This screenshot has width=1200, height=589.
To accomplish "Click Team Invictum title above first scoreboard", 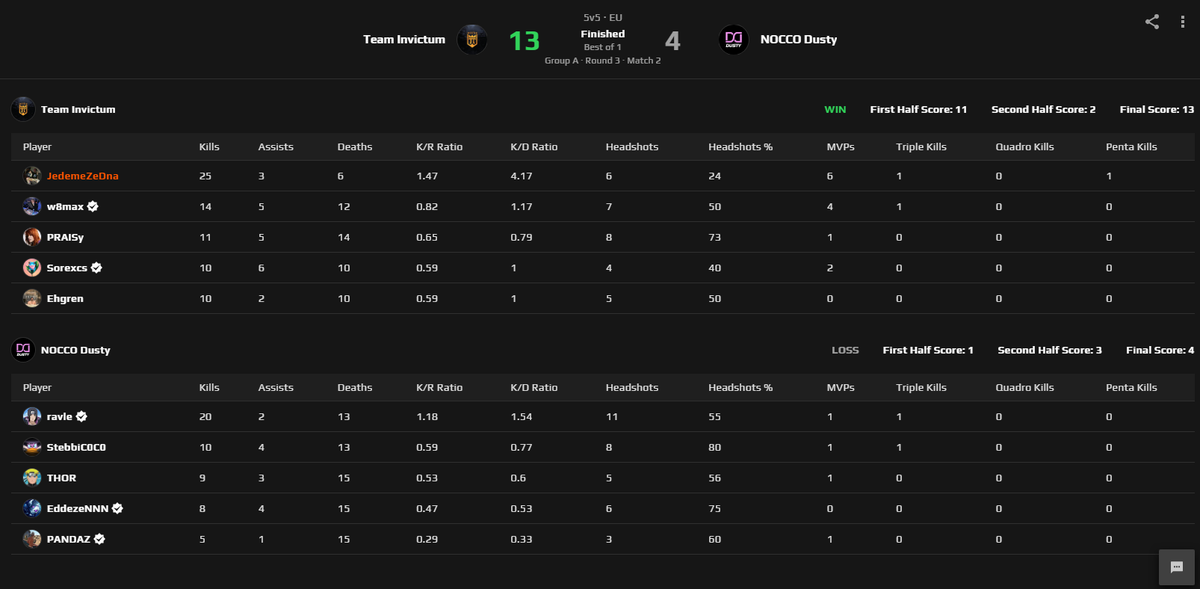I will click(x=78, y=109).
